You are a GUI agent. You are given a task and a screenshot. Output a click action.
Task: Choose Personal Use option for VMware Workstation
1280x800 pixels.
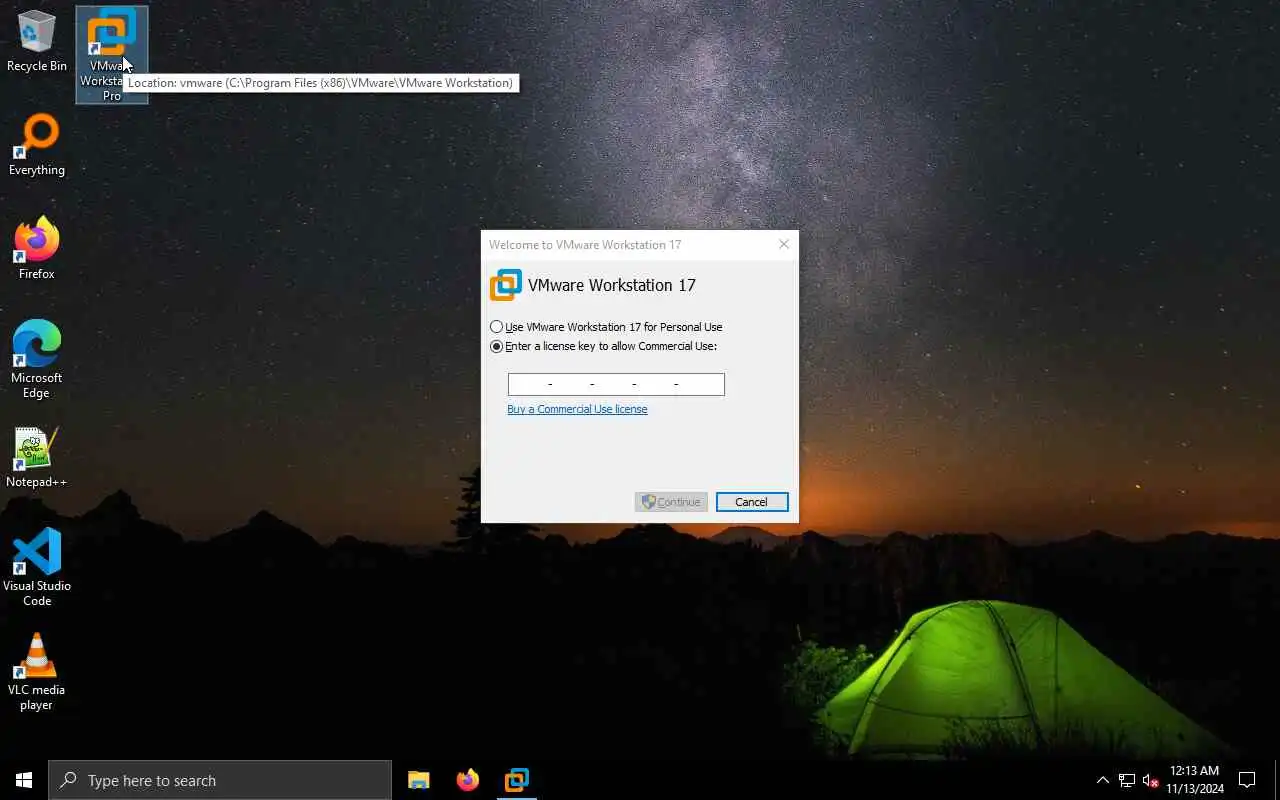[606, 327]
